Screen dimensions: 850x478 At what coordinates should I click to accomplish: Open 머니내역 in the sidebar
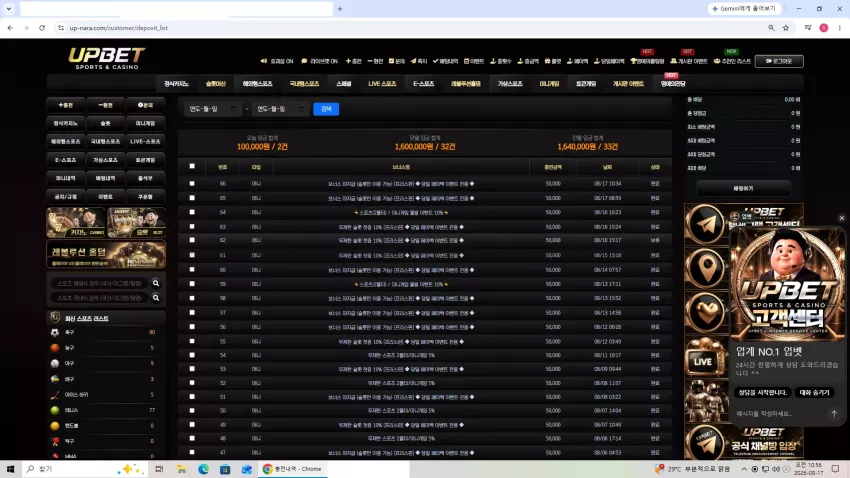66,178
